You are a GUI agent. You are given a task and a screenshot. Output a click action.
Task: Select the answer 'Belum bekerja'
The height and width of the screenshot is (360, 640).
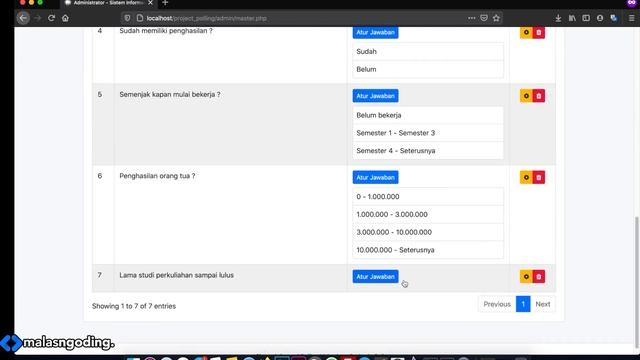[x=428, y=115]
